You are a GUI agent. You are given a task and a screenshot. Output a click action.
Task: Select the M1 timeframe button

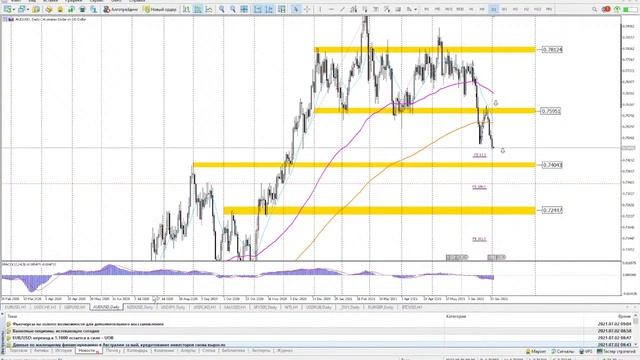pyautogui.click(x=427, y=9)
